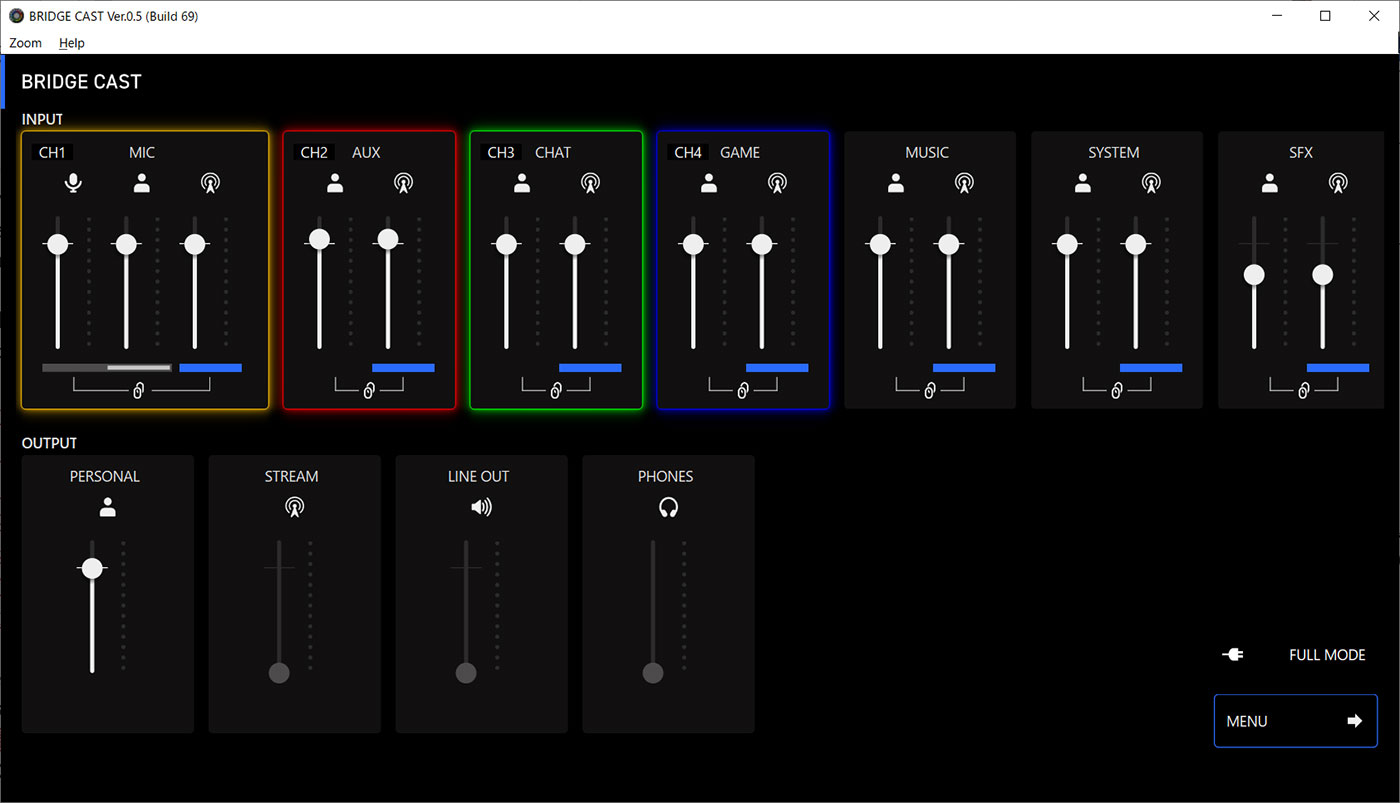
Task: Toggle the link icon under GAME faders
Action: [742, 391]
